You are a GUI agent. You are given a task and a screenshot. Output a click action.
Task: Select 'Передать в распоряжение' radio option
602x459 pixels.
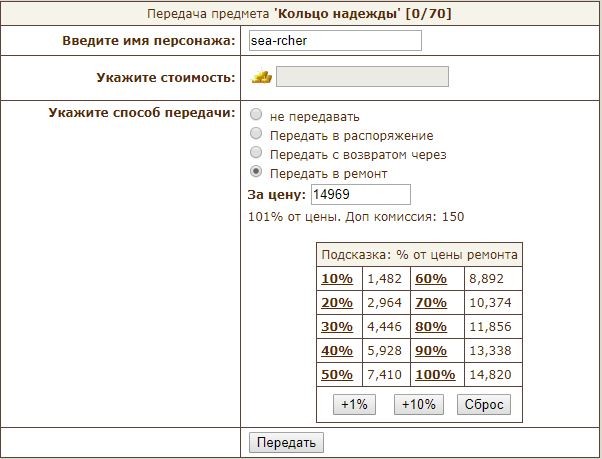click(x=256, y=134)
